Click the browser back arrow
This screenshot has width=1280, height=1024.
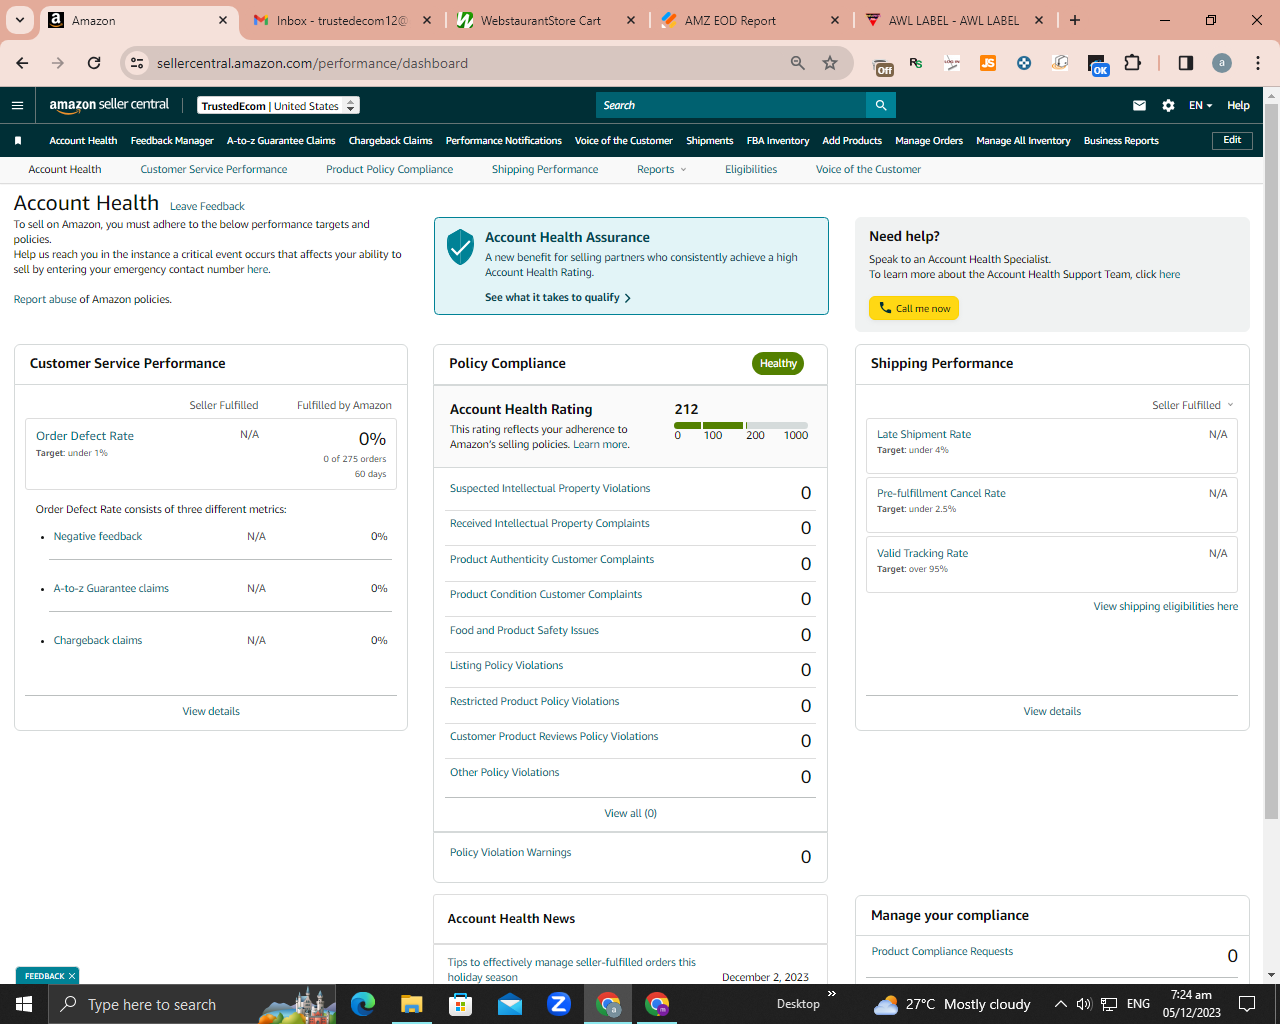pyautogui.click(x=22, y=63)
